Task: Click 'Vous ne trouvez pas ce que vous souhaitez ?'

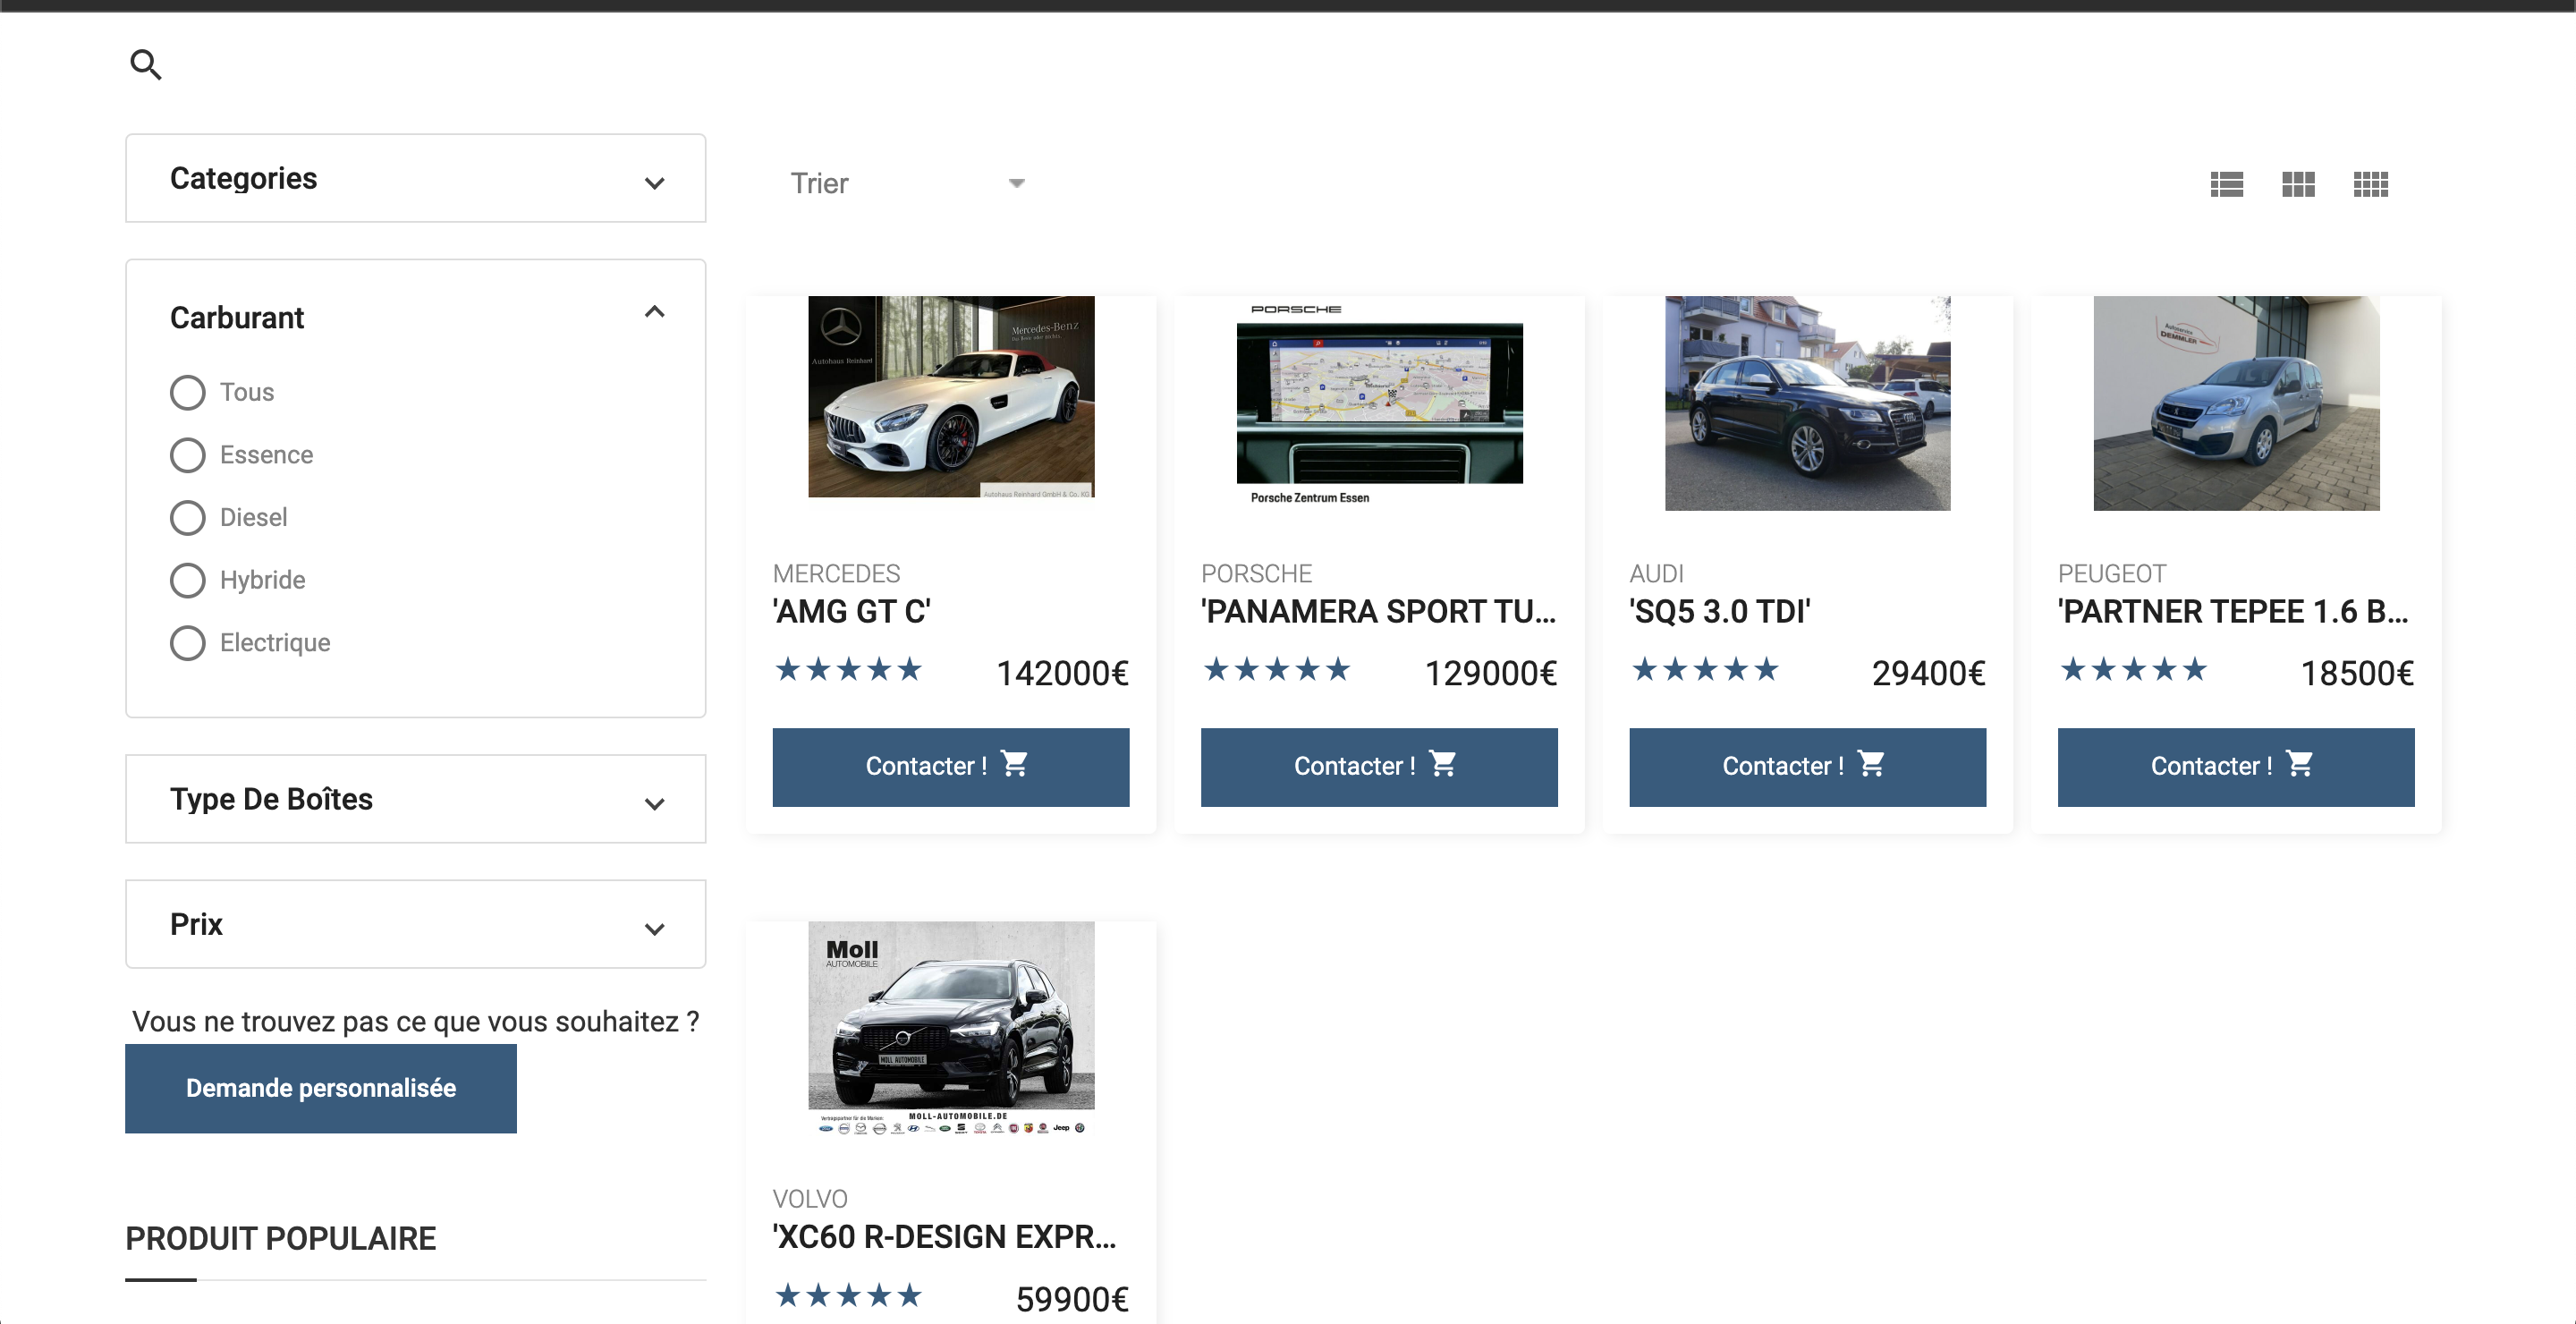Action: tap(416, 1022)
